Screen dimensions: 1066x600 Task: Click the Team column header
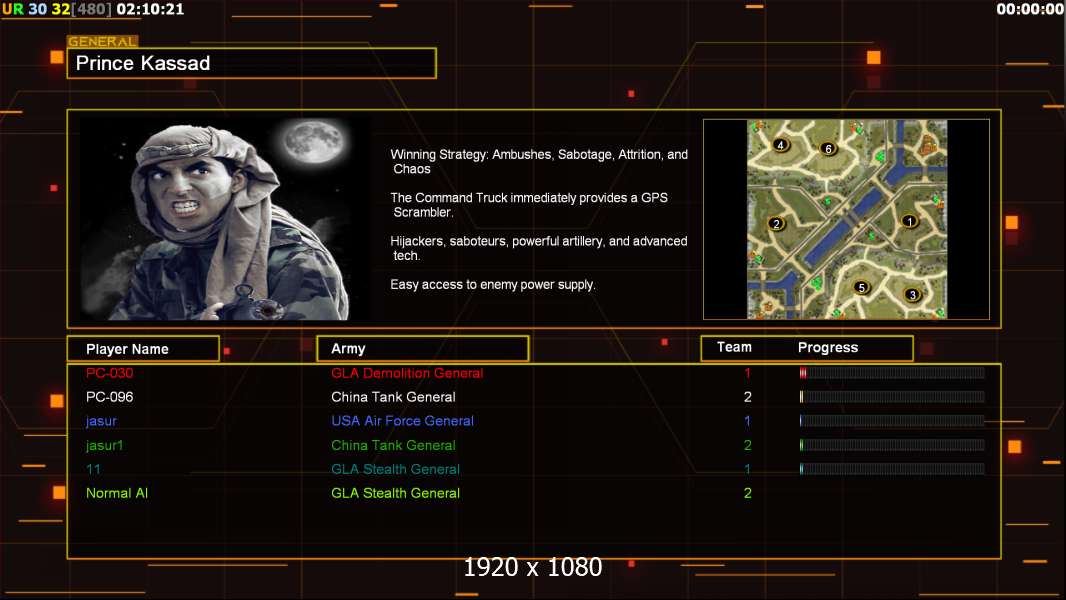[734, 347]
